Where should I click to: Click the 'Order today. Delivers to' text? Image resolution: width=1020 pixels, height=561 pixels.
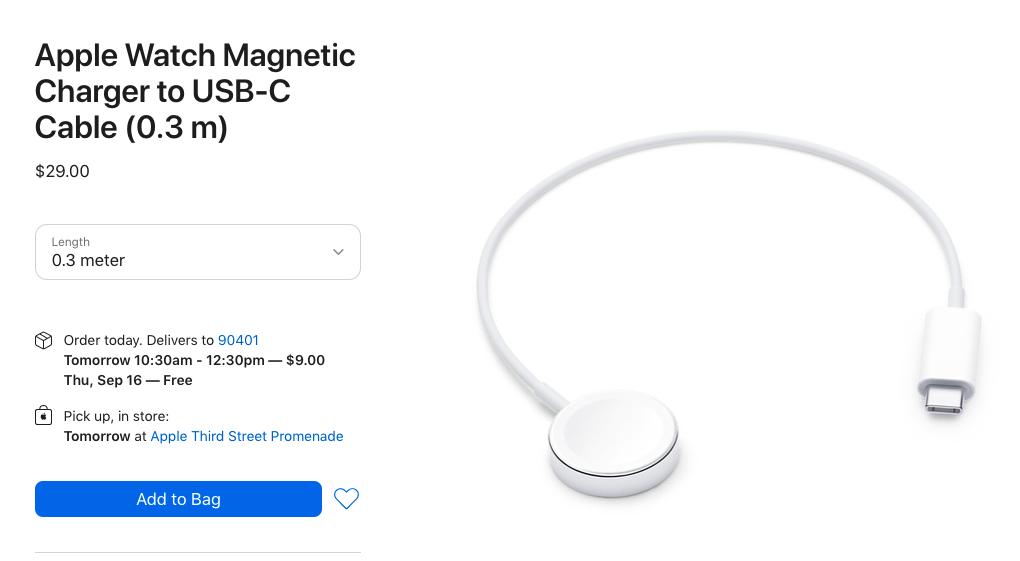(139, 340)
